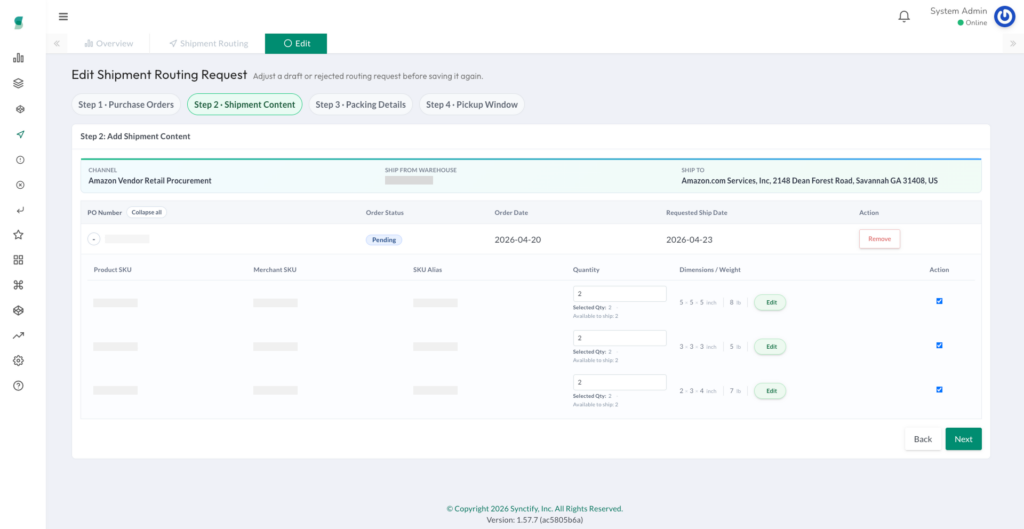This screenshot has width=1024, height=529.
Task: Go to Step 3 · Packing Details
Action: click(360, 104)
